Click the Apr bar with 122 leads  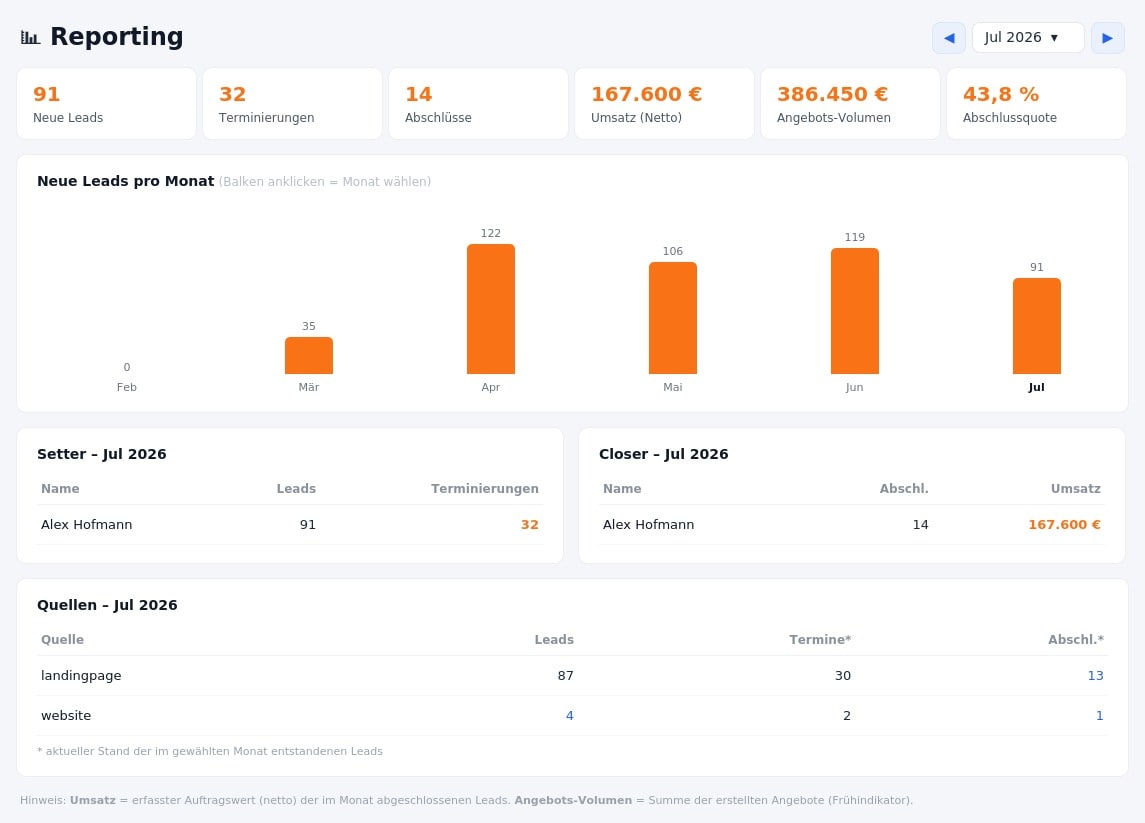click(491, 309)
